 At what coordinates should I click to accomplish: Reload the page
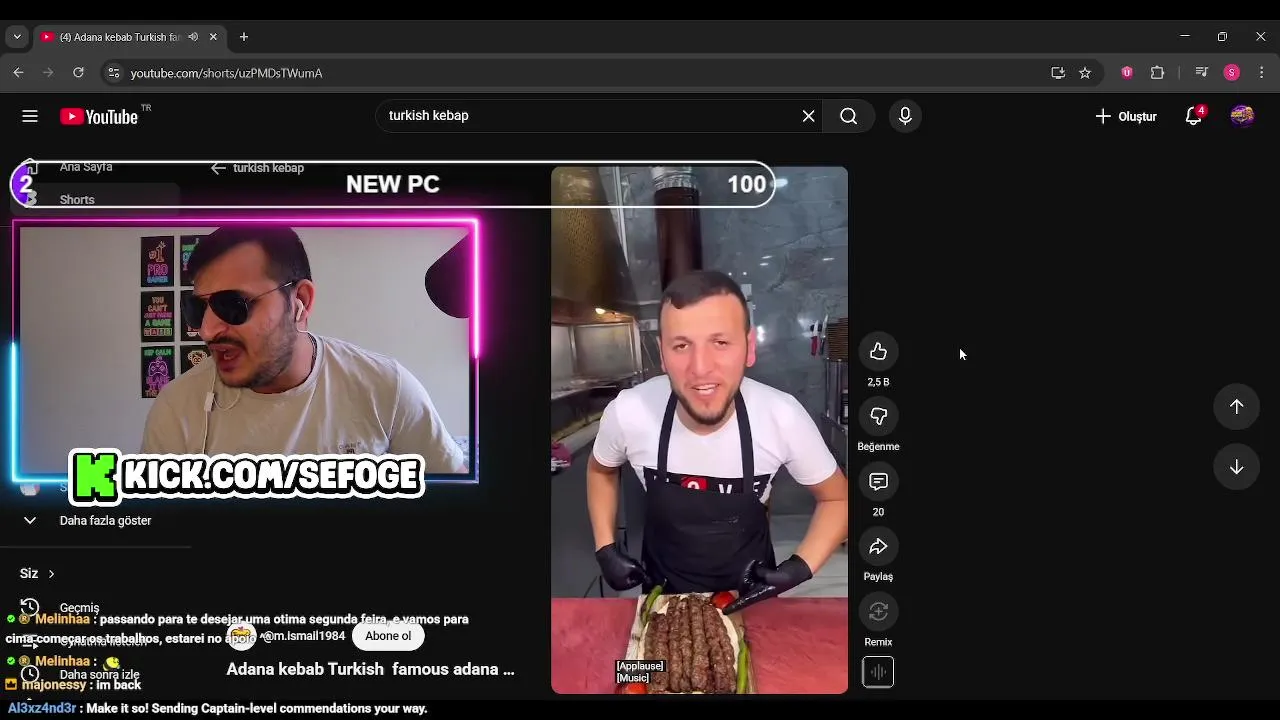click(x=78, y=73)
